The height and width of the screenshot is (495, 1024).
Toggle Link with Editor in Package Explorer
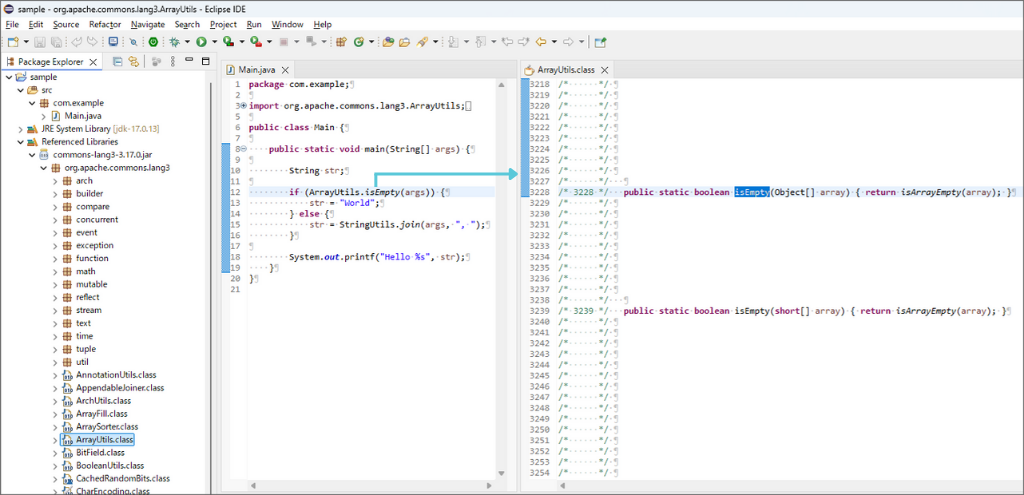point(132,62)
